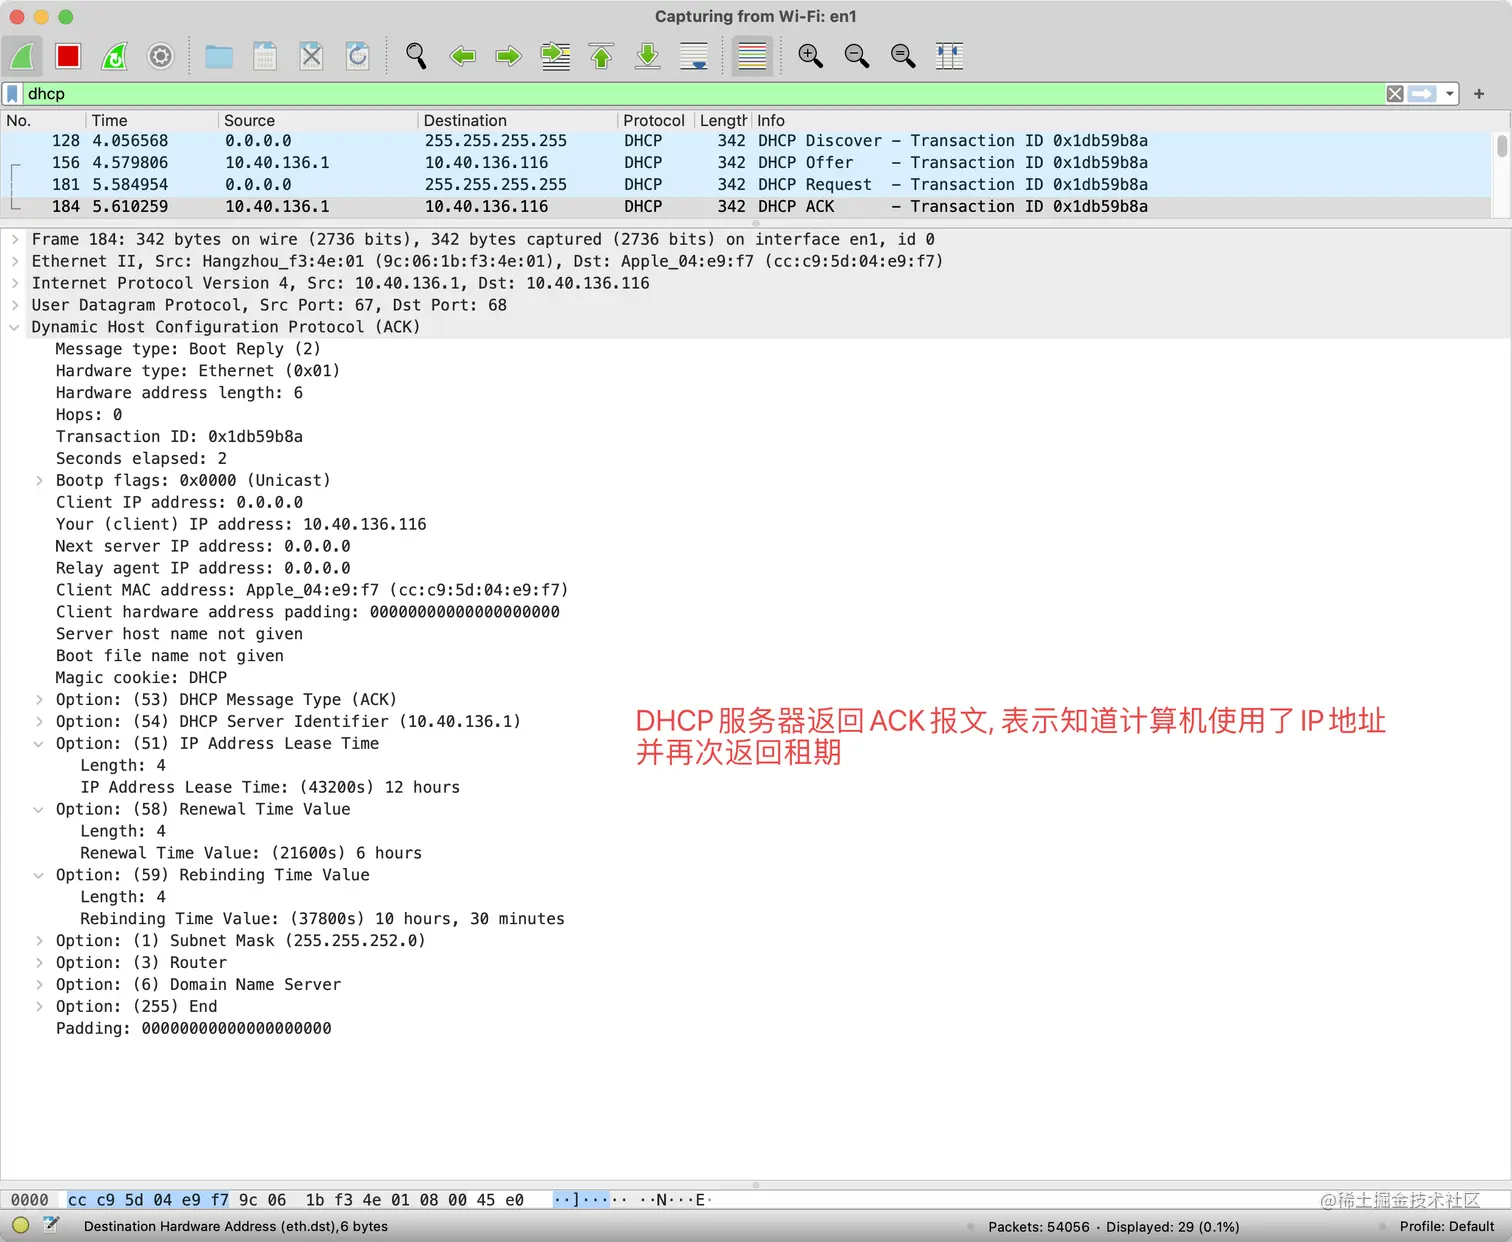
Task: Select Your (client) IP address line
Action: [x=241, y=525]
